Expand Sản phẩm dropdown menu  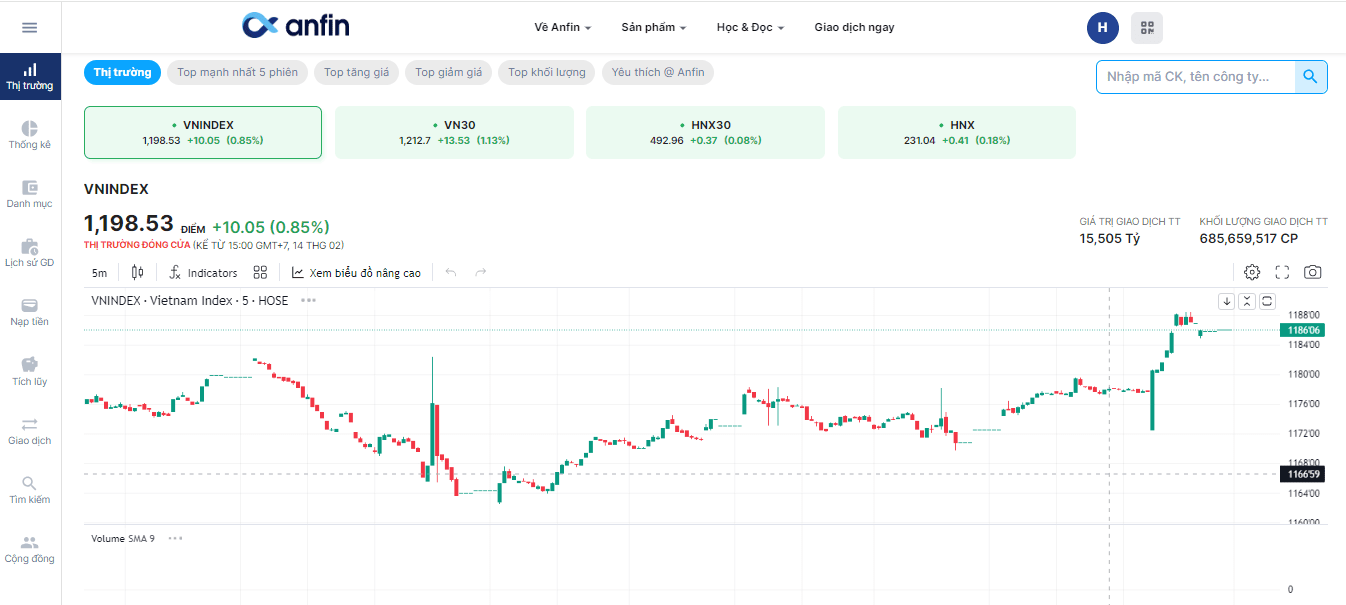654,27
